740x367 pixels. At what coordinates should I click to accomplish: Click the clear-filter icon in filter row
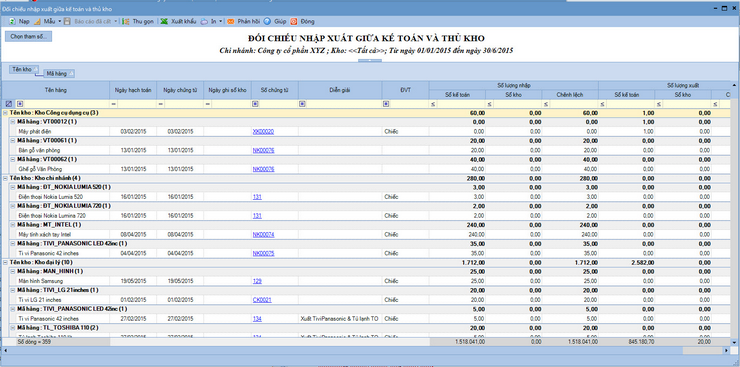click(x=8, y=104)
